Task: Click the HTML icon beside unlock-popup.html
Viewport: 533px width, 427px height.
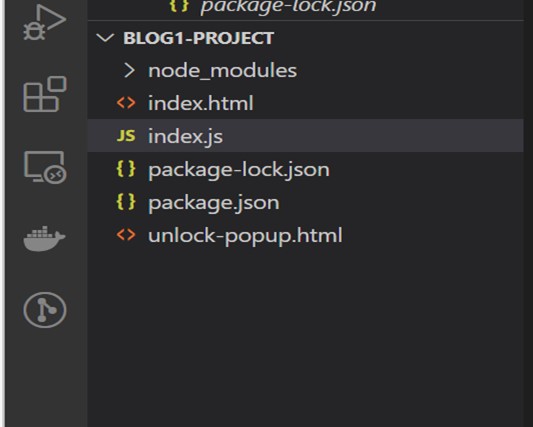Action: 126,235
